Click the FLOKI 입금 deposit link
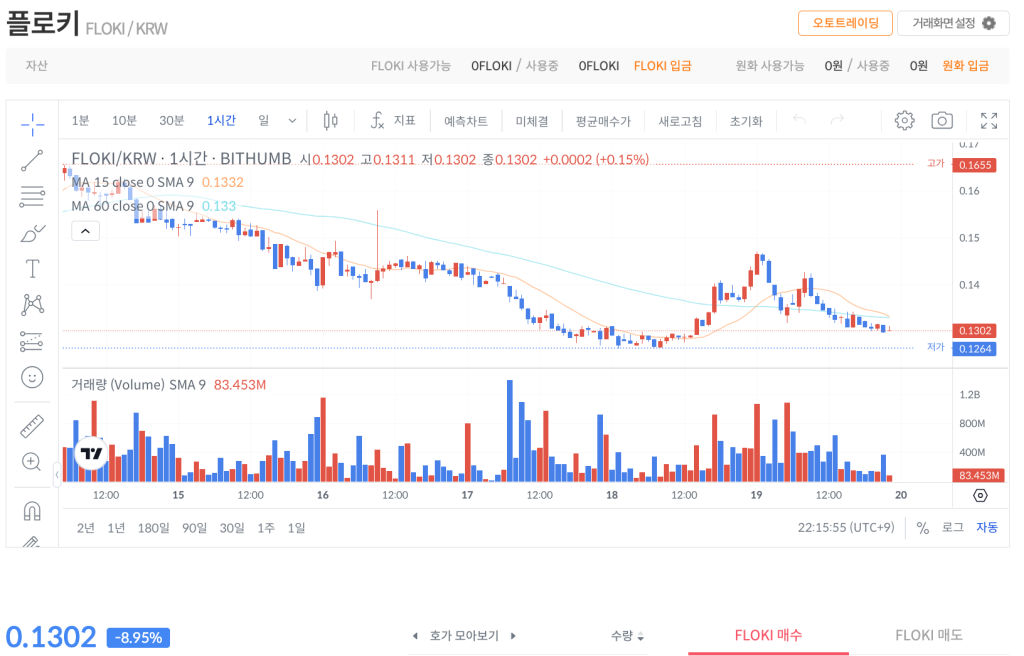1024x656 pixels. 662,66
